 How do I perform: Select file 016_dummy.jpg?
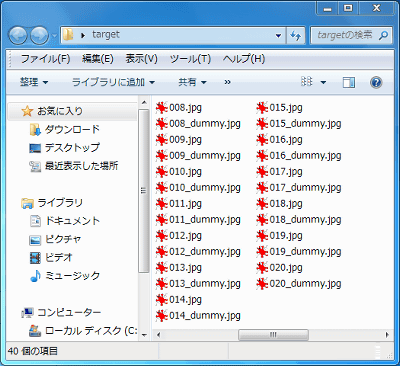click(x=299, y=156)
